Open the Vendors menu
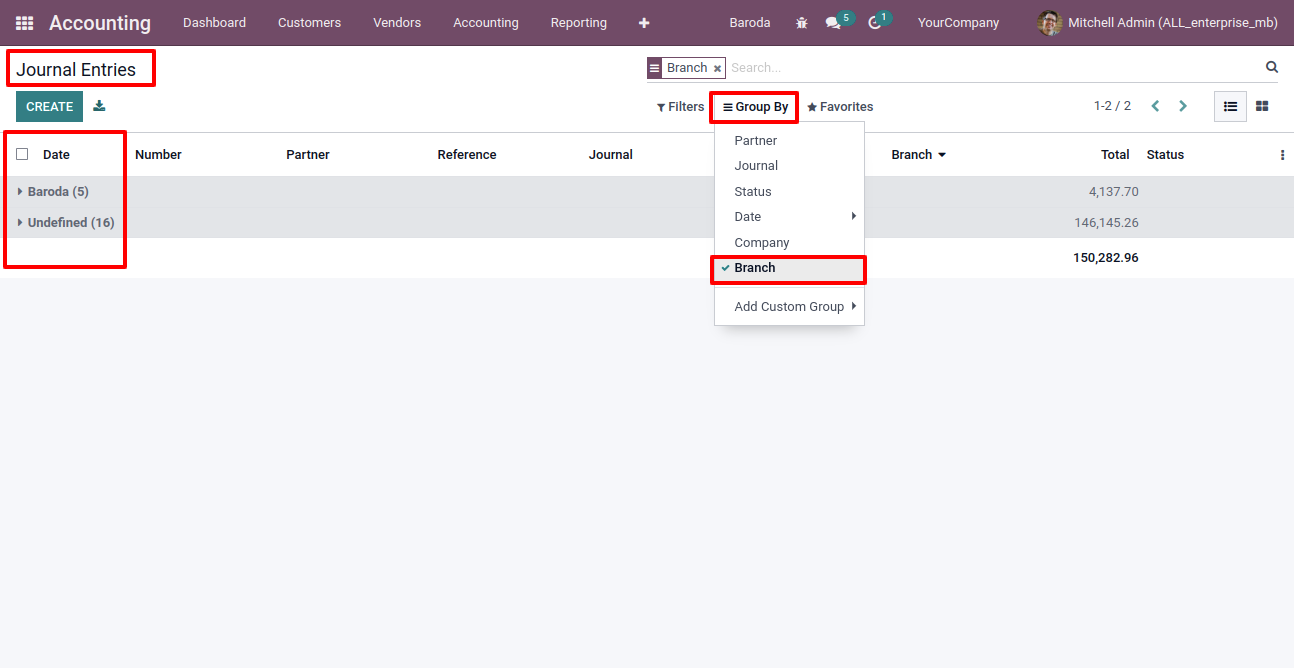 pos(397,22)
